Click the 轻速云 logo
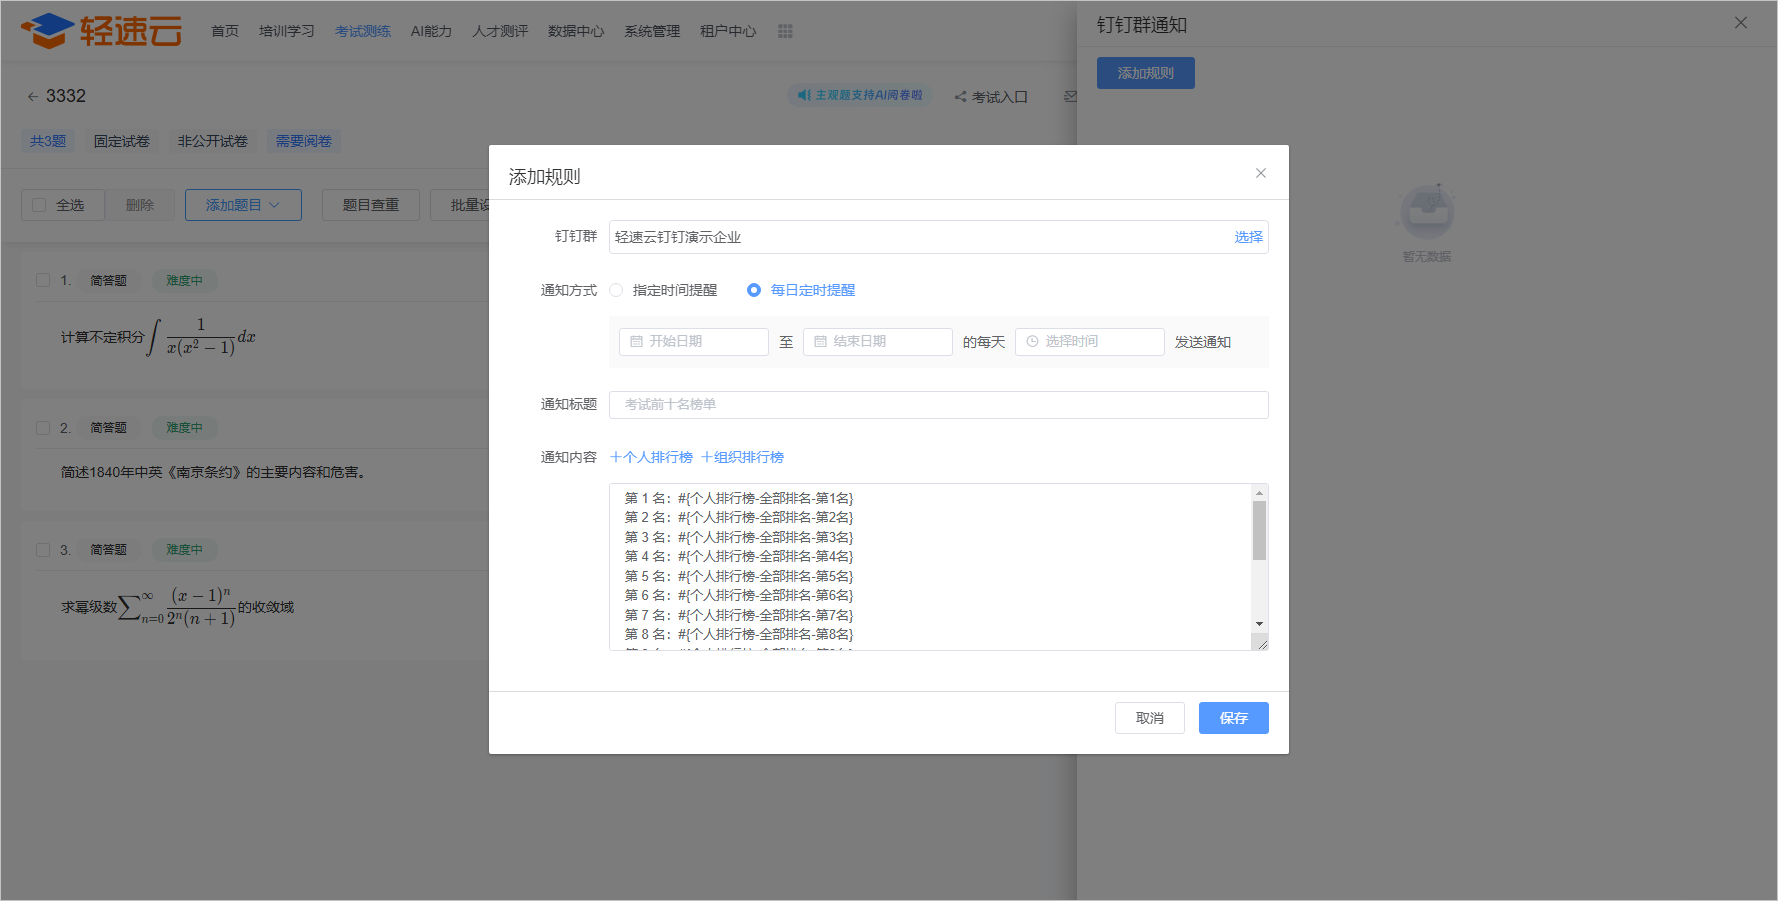The image size is (1778, 901). click(x=102, y=31)
